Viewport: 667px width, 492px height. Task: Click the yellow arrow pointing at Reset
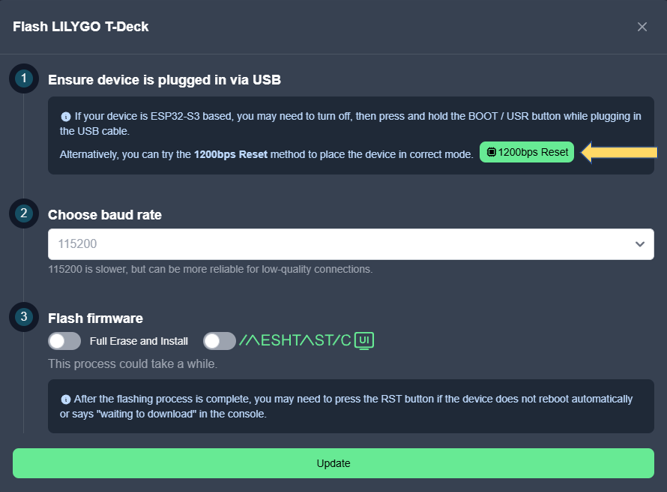pyautogui.click(x=619, y=152)
